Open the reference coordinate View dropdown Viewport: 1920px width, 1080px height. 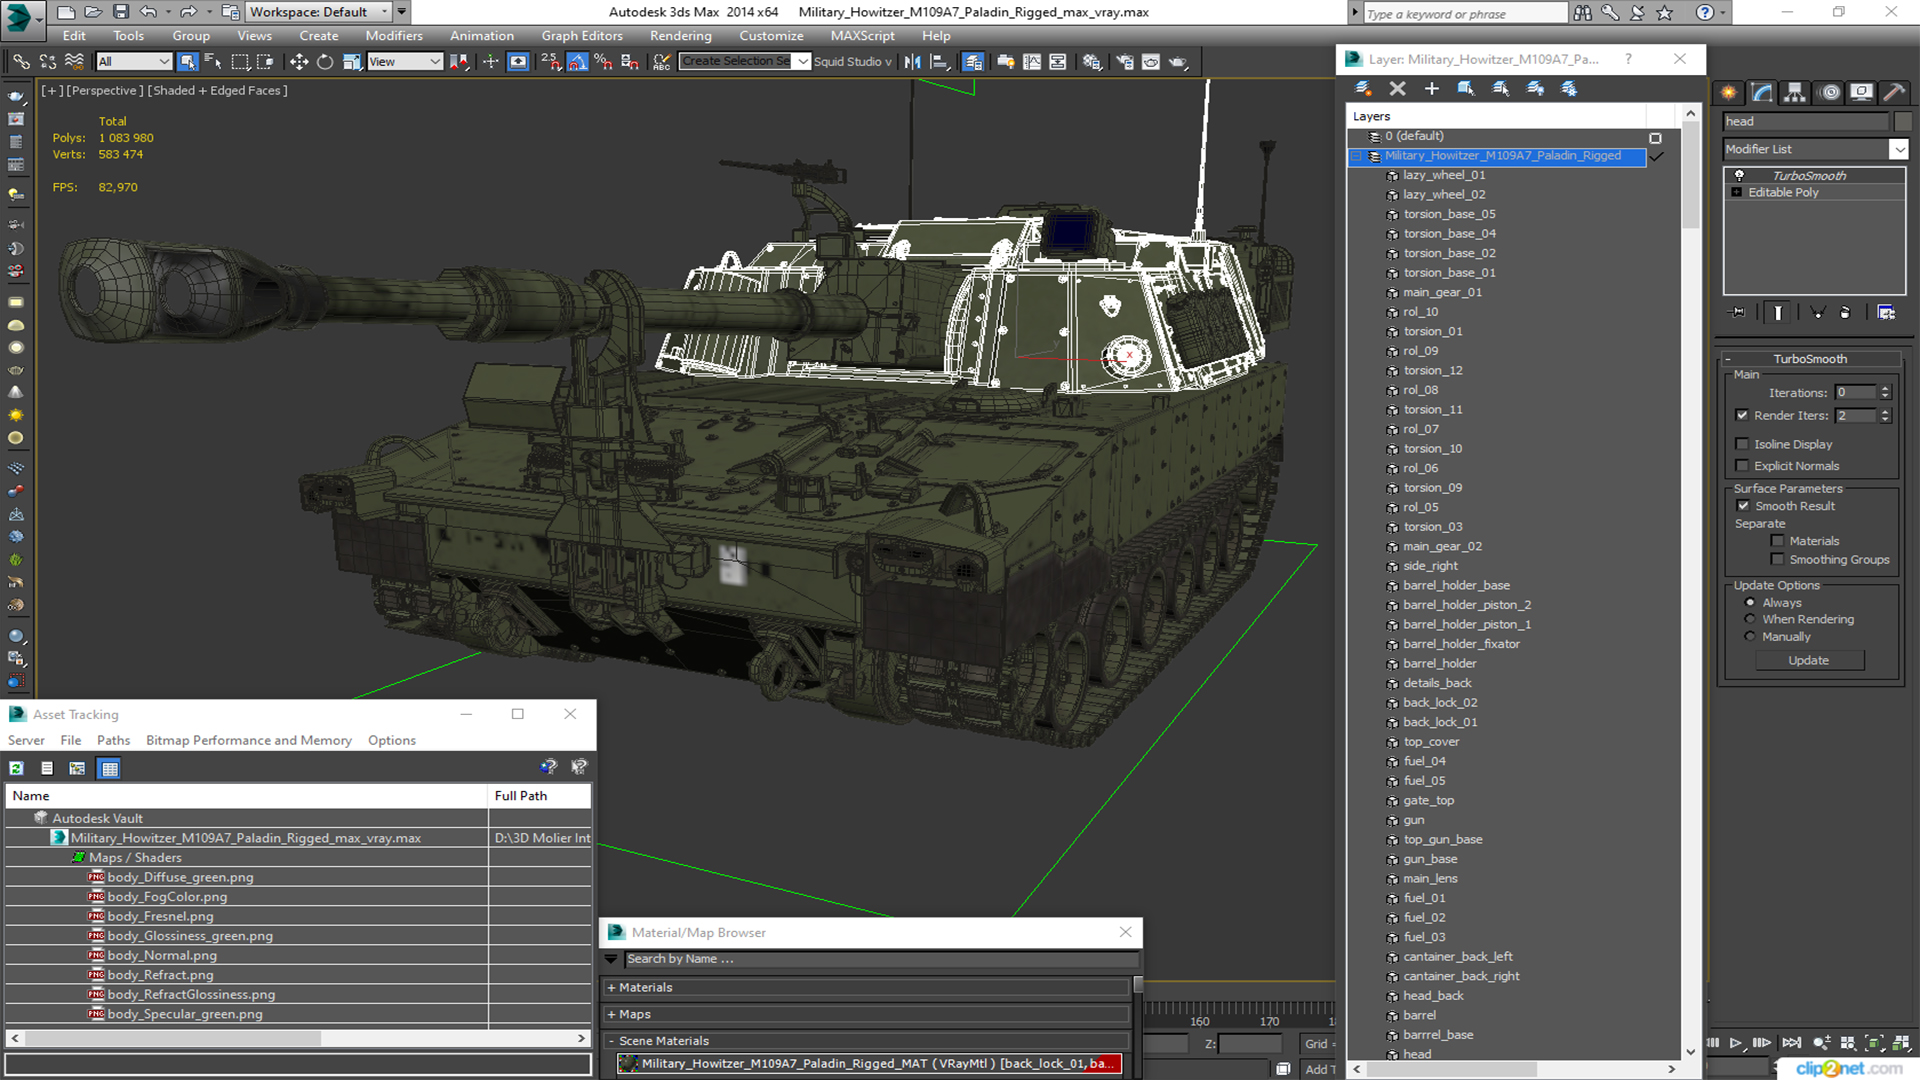pos(404,62)
